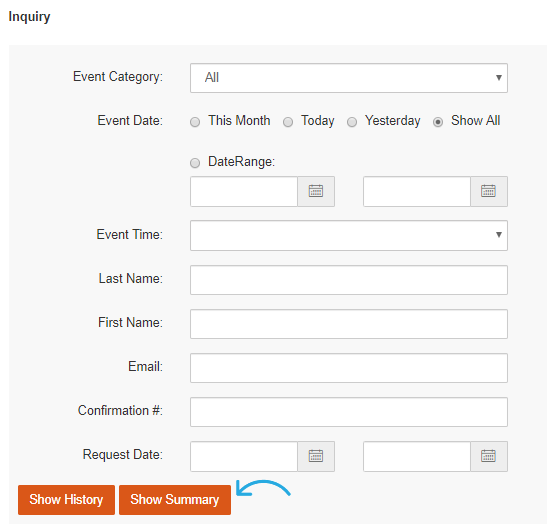This screenshot has width=547, height=524.
Task: Click the Show Summary button
Action: point(175,500)
